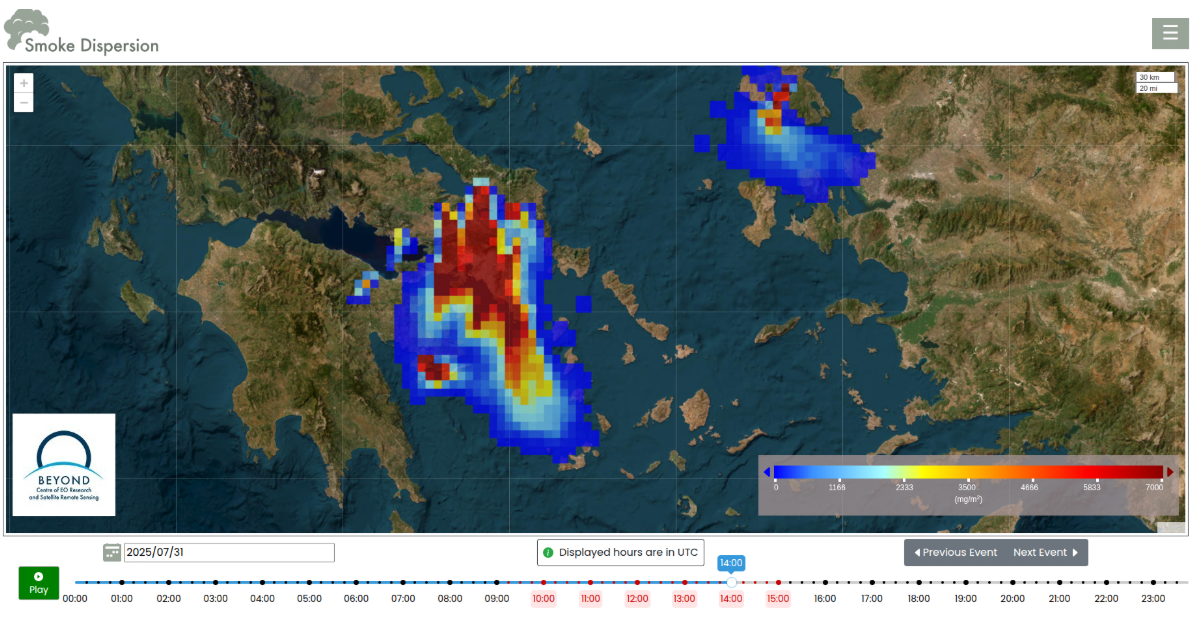Image resolution: width=1198 pixels, height=618 pixels.
Task: Select 20:00 on the timeline
Action: tap(1012, 598)
